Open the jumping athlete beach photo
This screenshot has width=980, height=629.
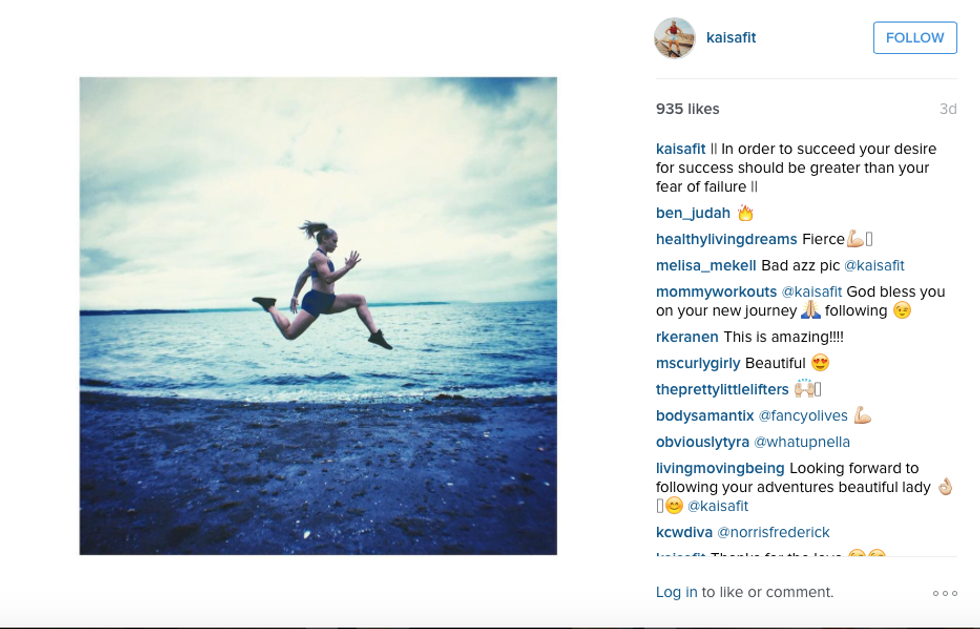318,316
